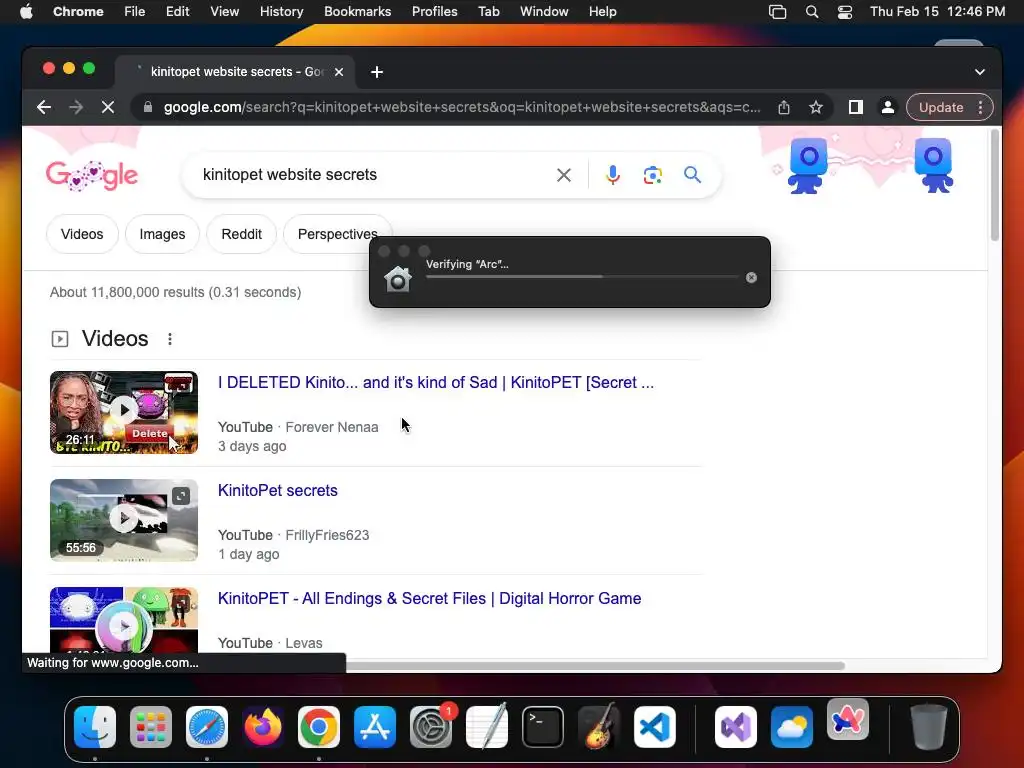Open 'KinitoPET - All Endings' link

429,598
